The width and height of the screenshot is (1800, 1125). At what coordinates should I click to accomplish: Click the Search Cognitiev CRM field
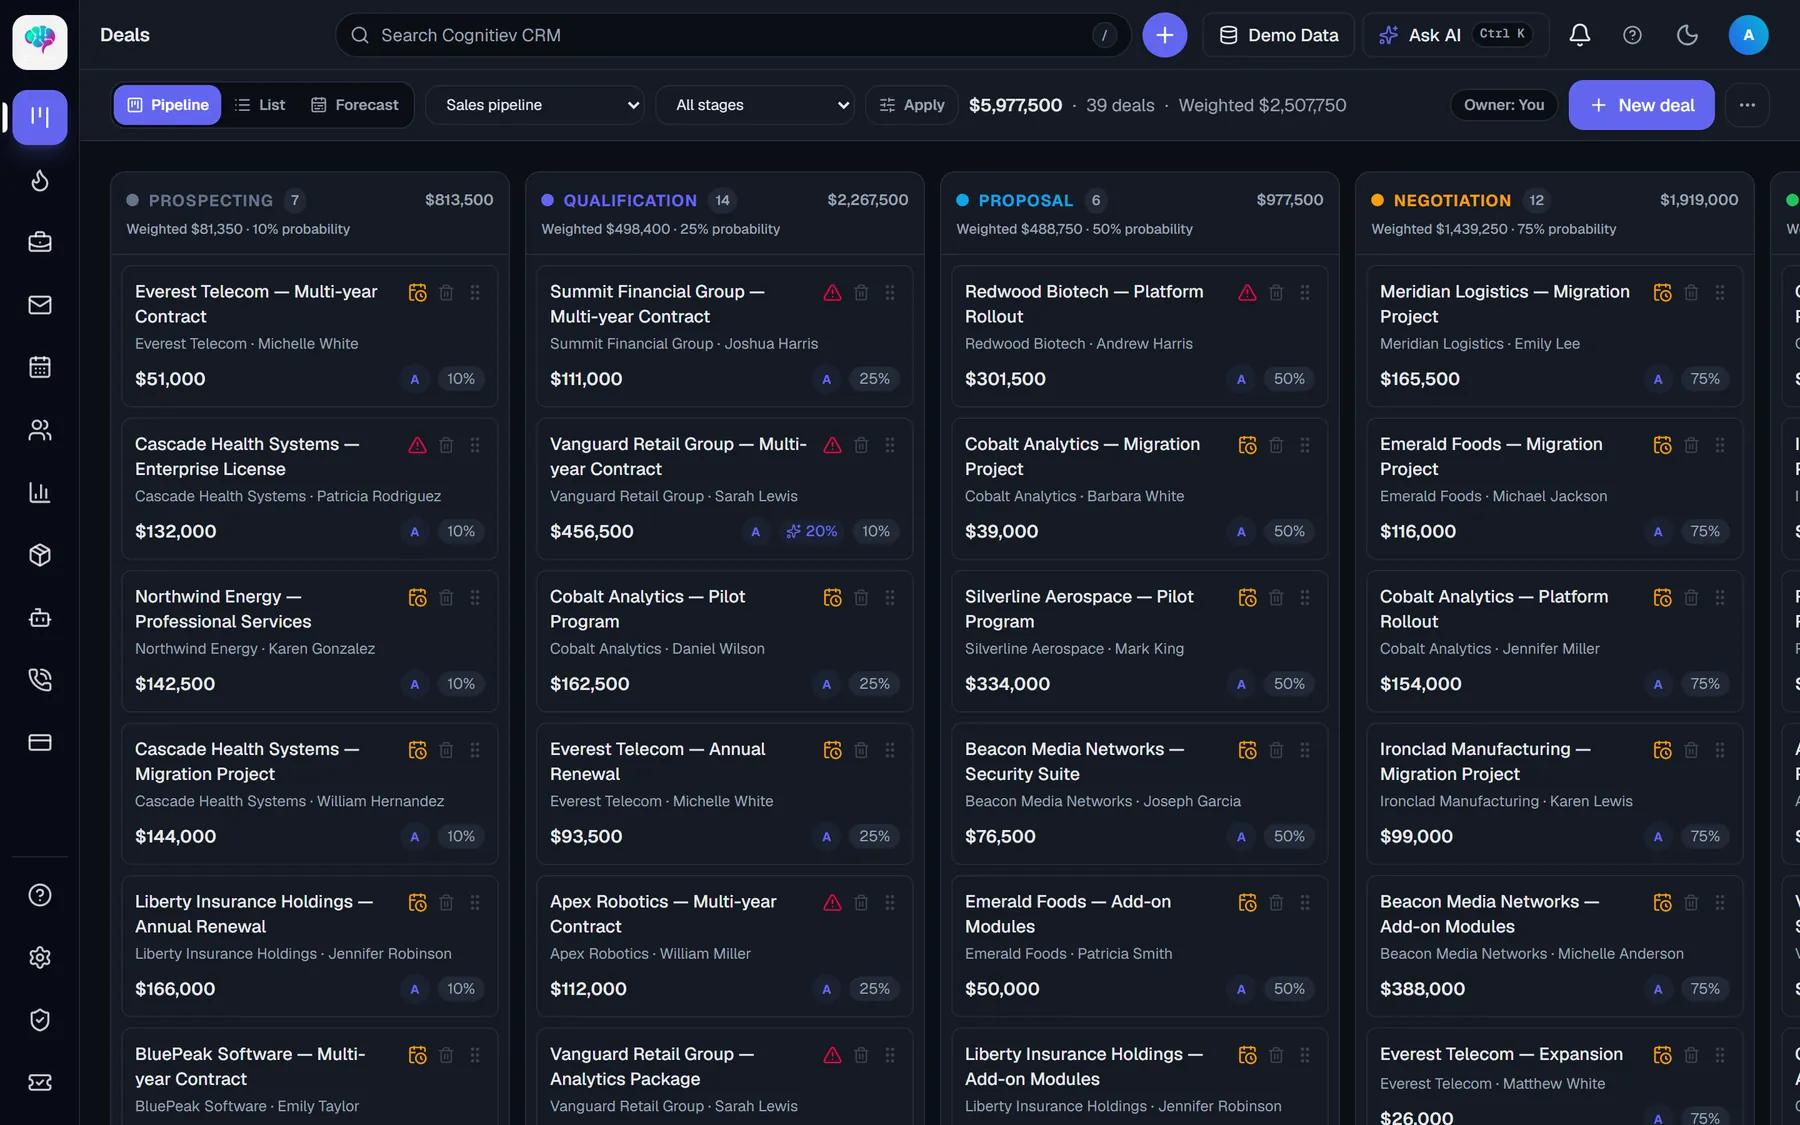(x=733, y=35)
